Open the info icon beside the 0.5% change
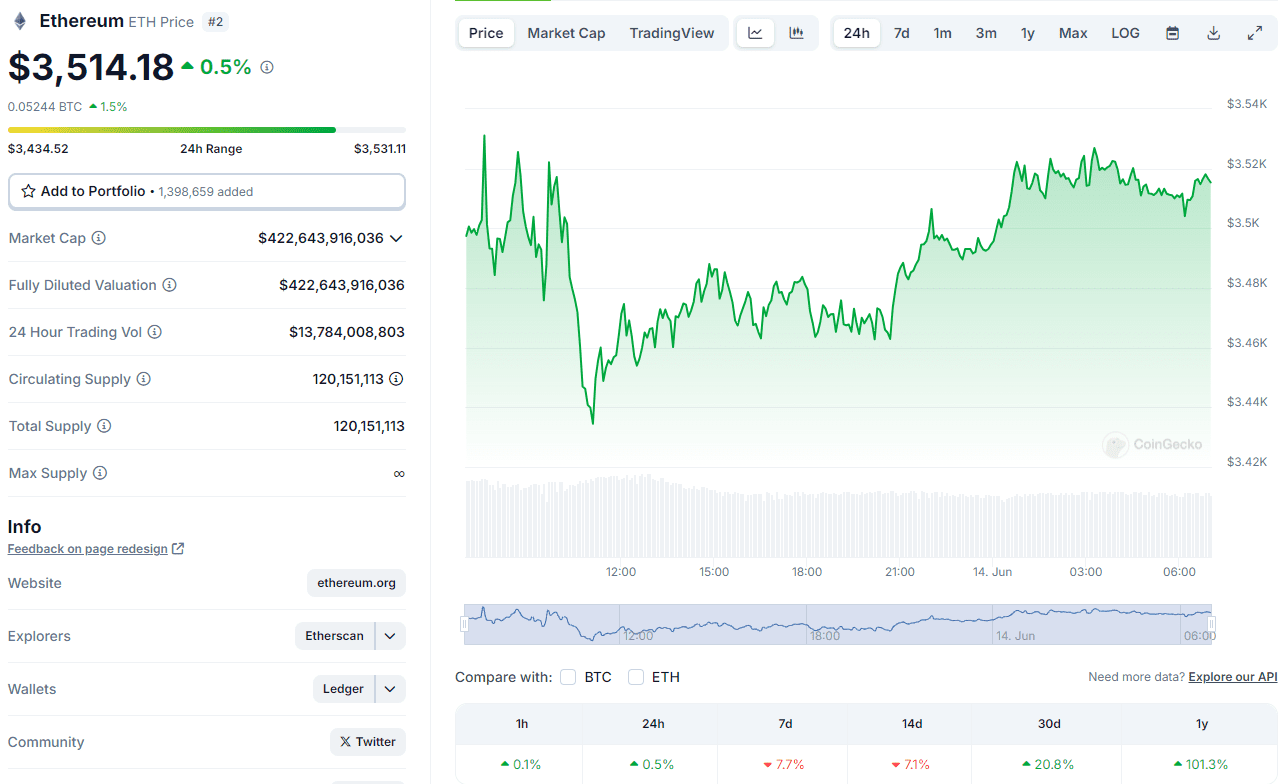1286x784 pixels. [x=267, y=67]
